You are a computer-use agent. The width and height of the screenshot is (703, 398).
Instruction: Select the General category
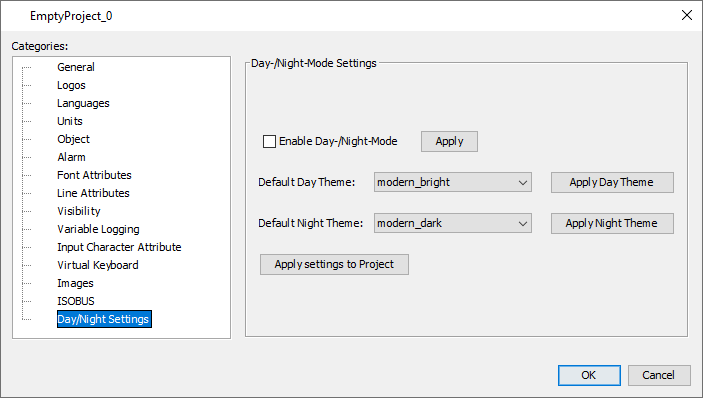pos(76,67)
